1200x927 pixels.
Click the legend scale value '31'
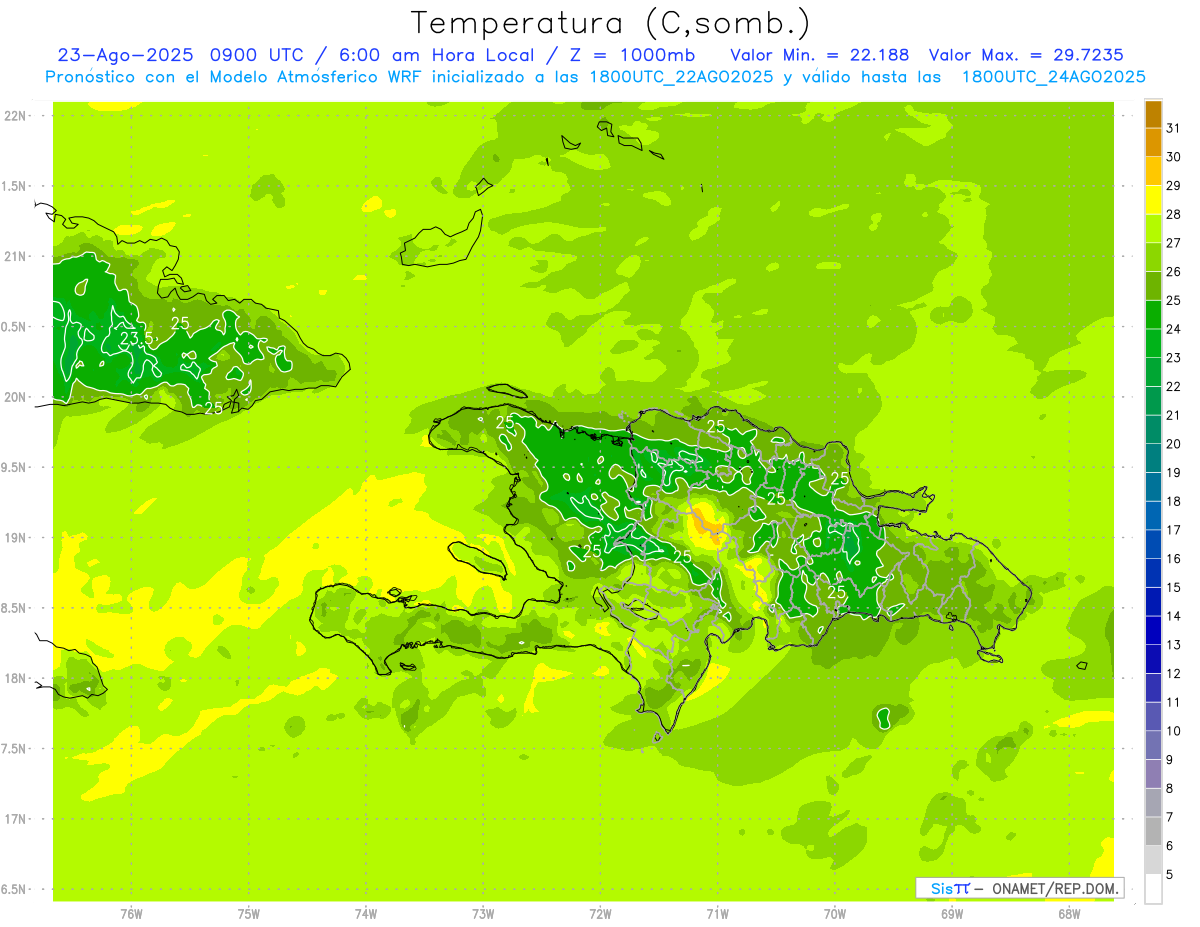click(x=1173, y=127)
